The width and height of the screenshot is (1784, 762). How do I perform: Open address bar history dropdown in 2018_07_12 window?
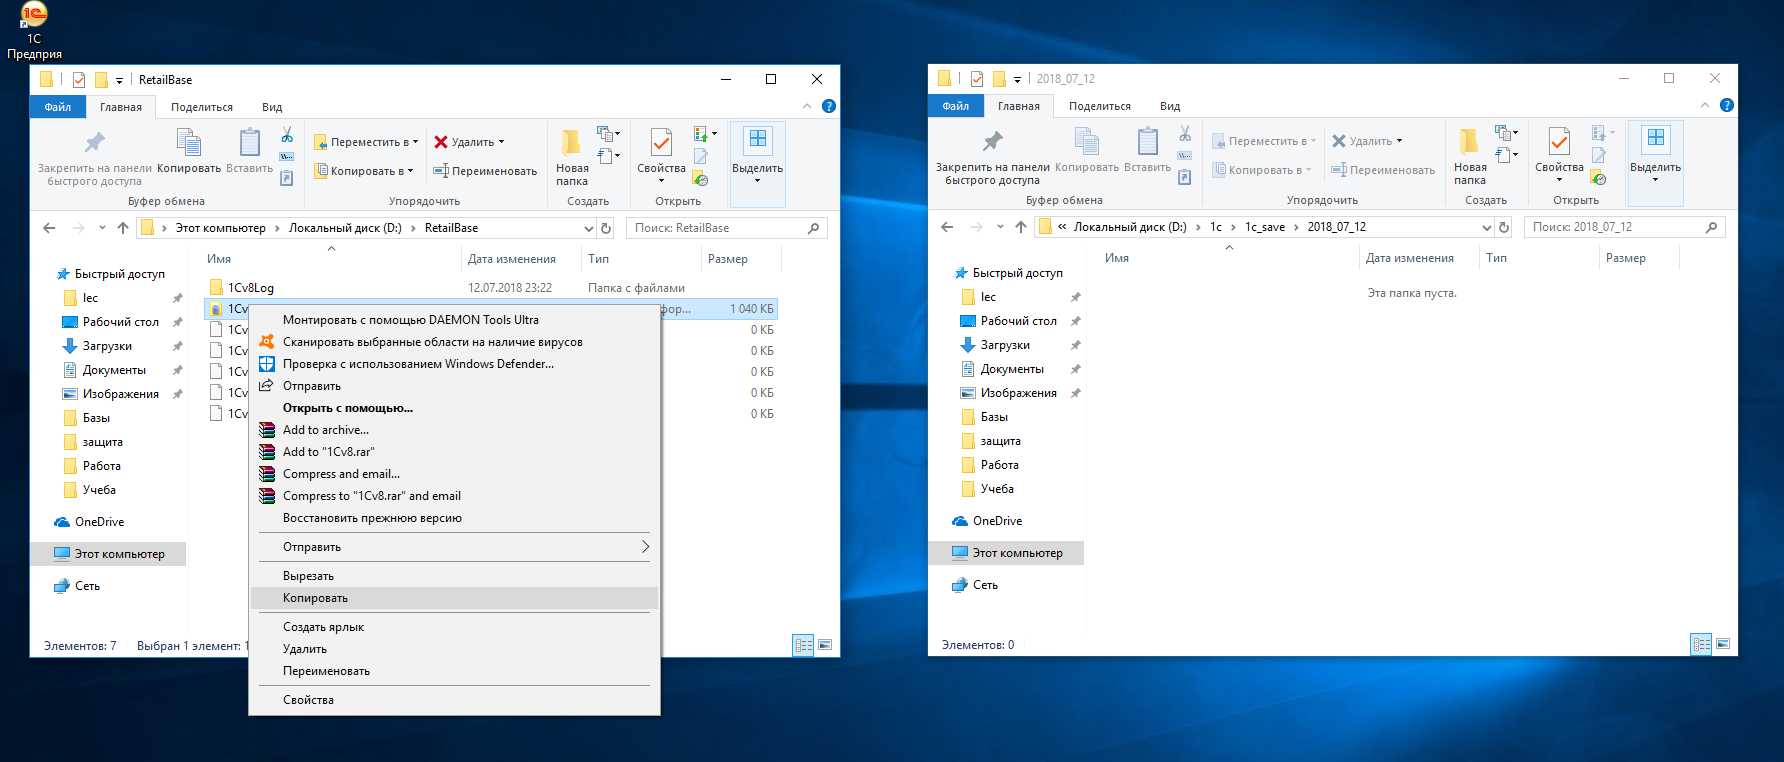click(1487, 227)
